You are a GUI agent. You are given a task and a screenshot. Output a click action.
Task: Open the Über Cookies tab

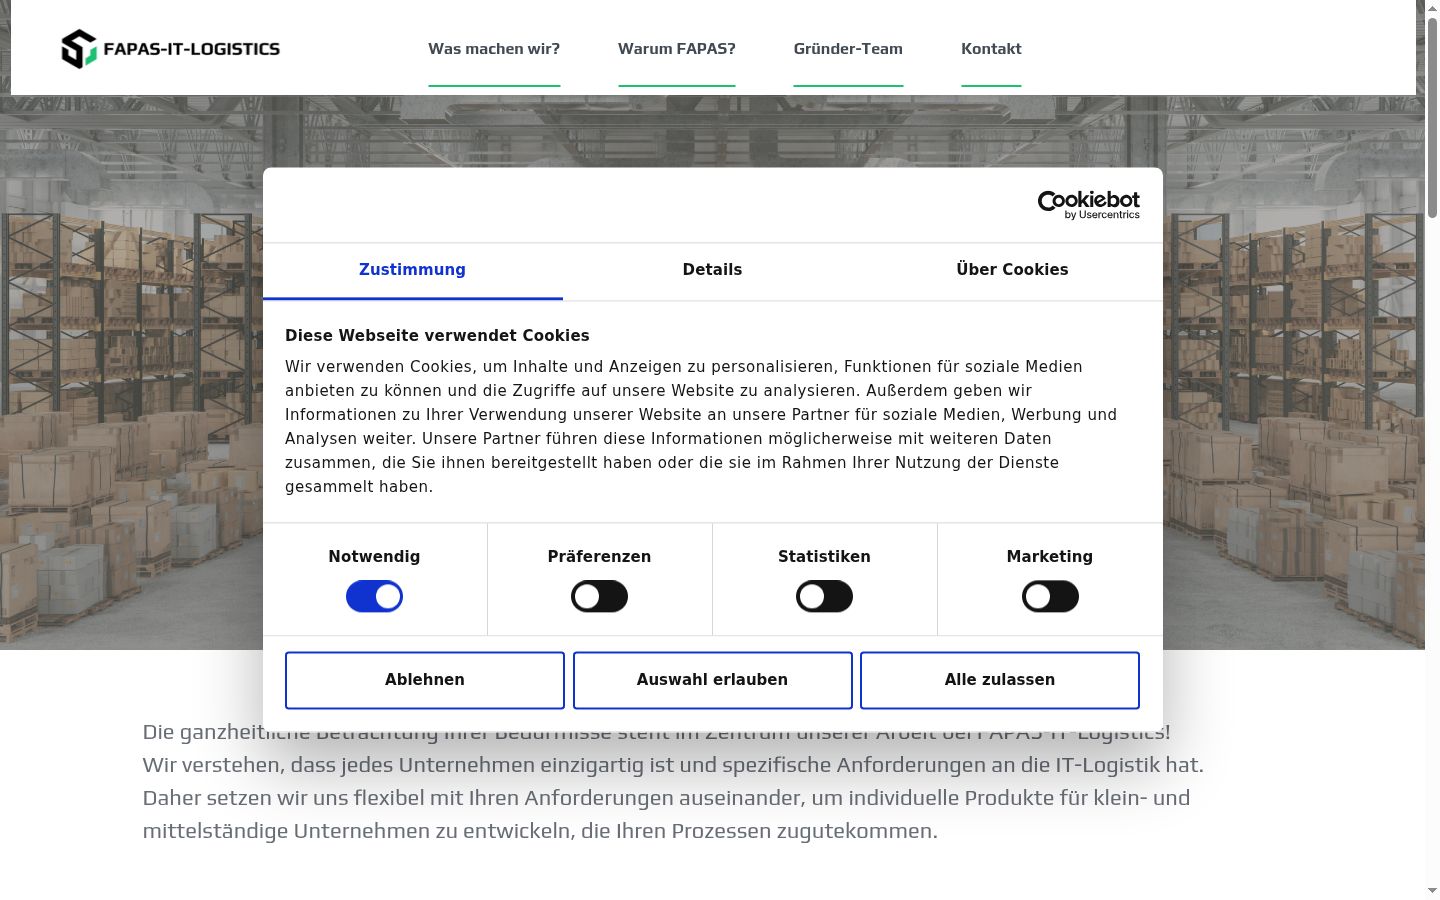[x=1012, y=270]
